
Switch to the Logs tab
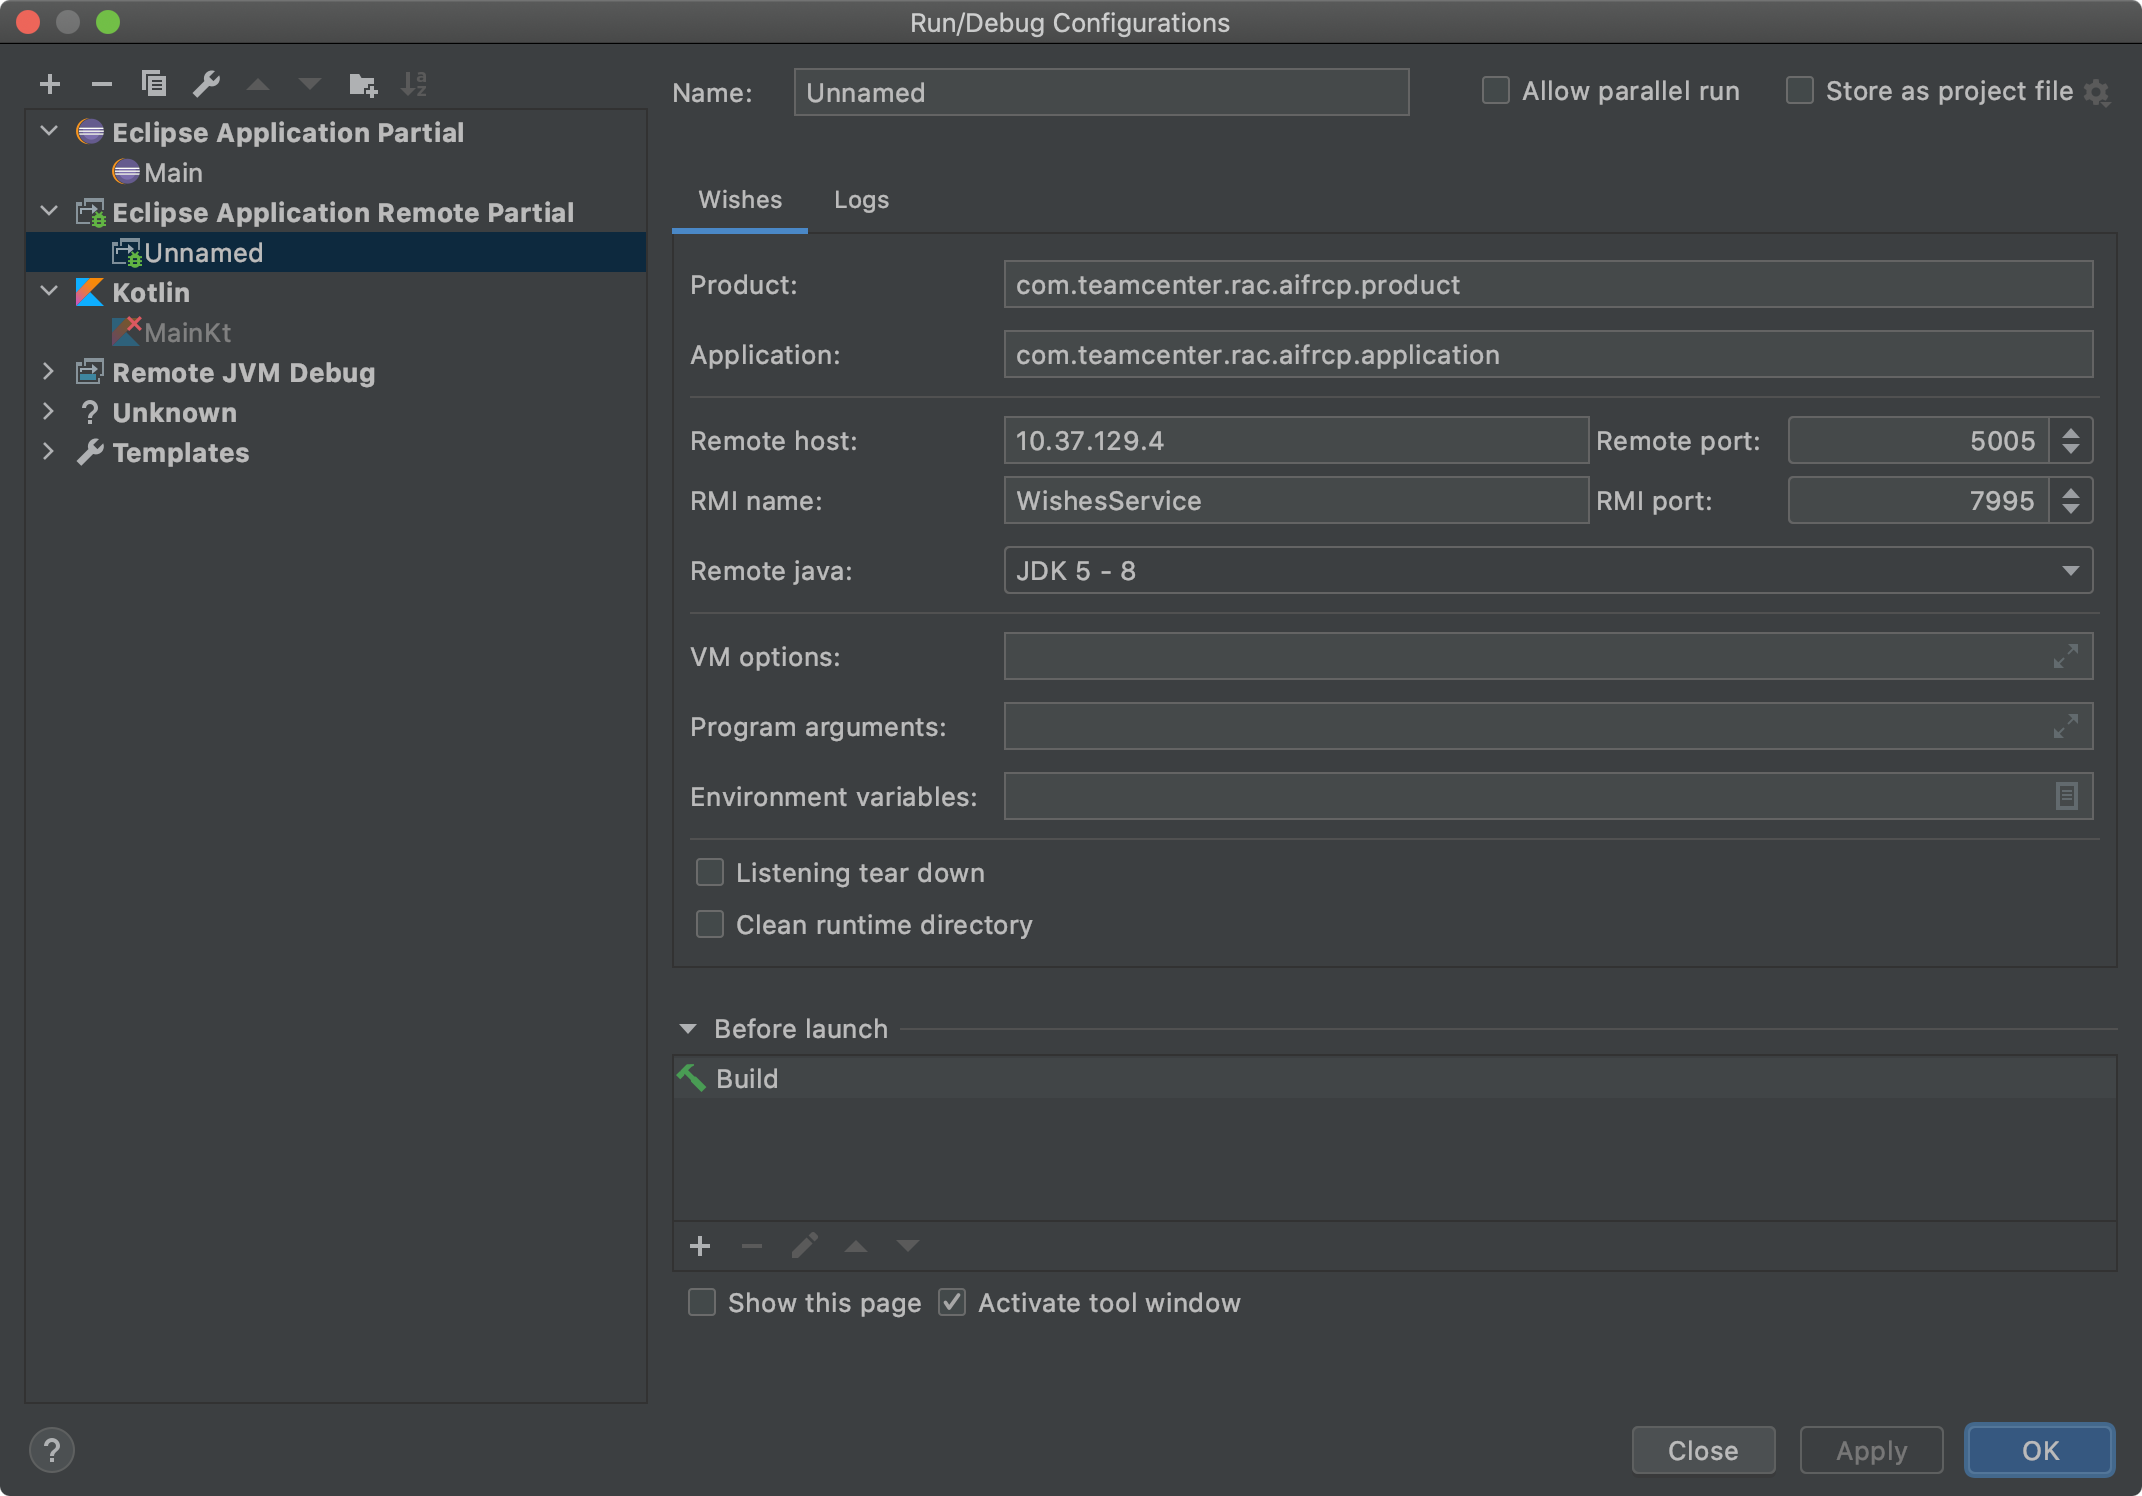pyautogui.click(x=861, y=200)
